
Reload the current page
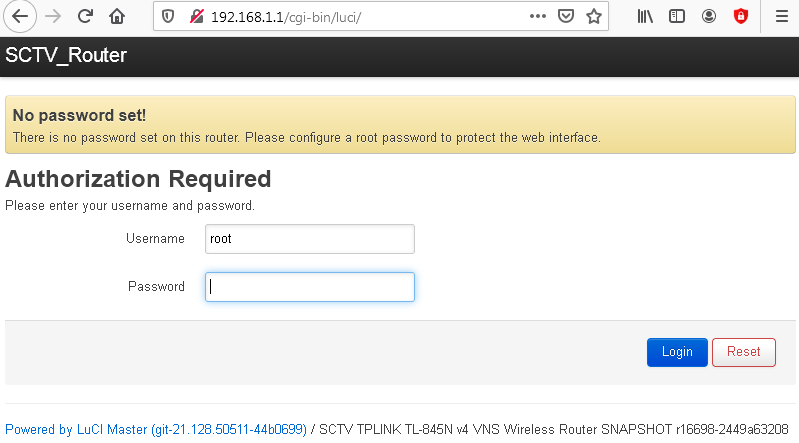pyautogui.click(x=85, y=17)
